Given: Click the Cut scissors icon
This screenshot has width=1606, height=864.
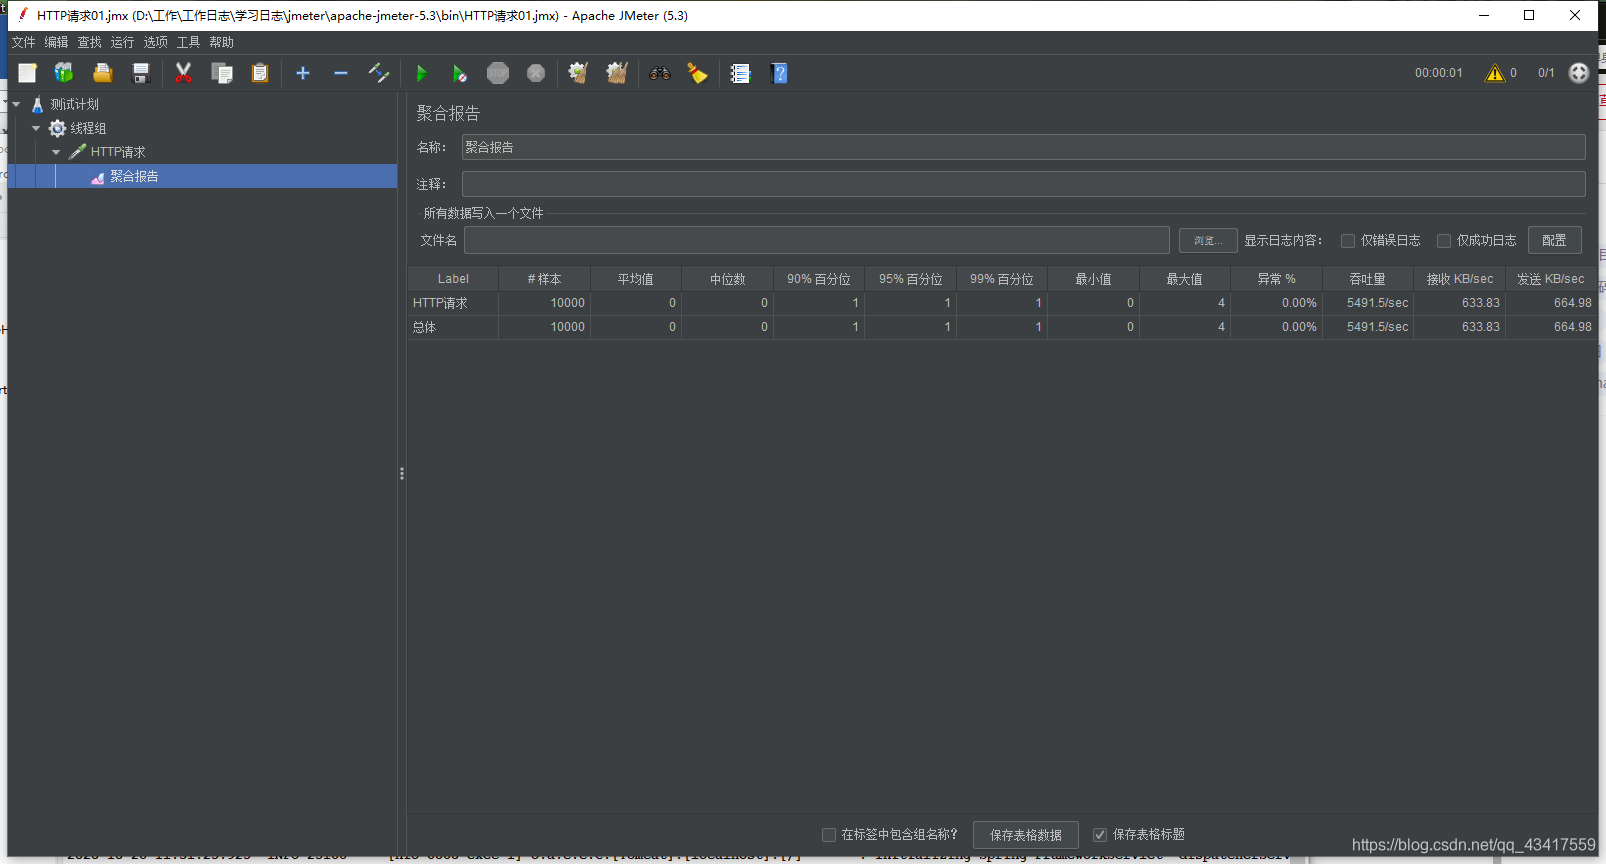Looking at the screenshot, I should (x=183, y=73).
